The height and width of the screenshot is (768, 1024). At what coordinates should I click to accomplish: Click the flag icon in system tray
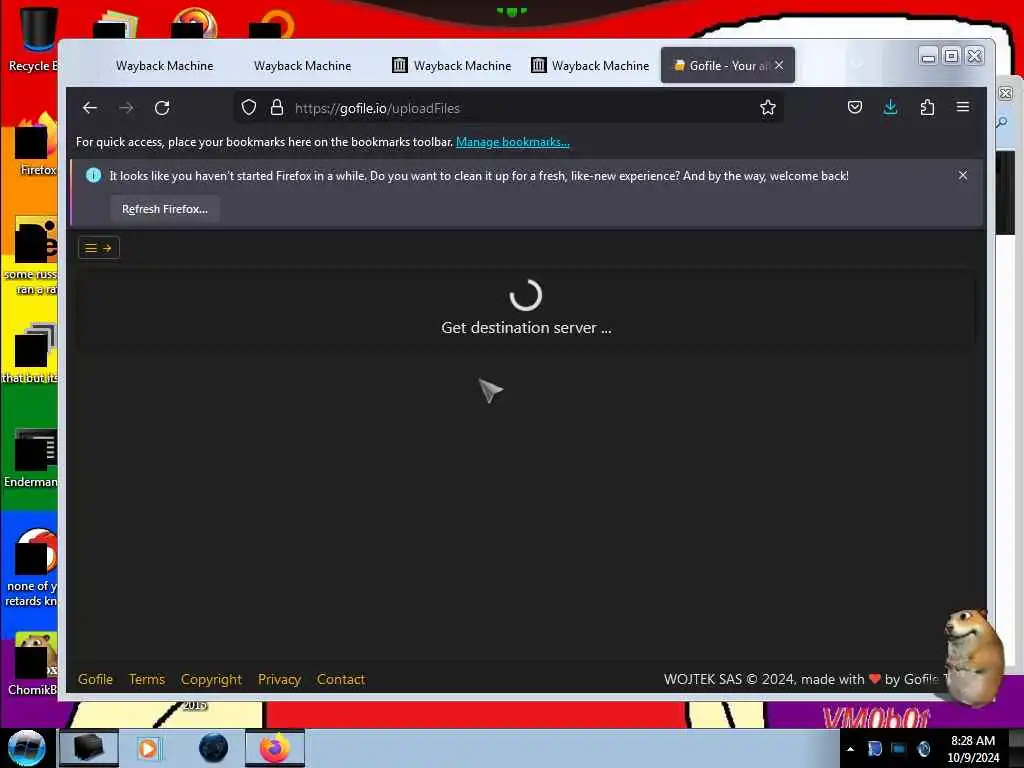coord(875,749)
